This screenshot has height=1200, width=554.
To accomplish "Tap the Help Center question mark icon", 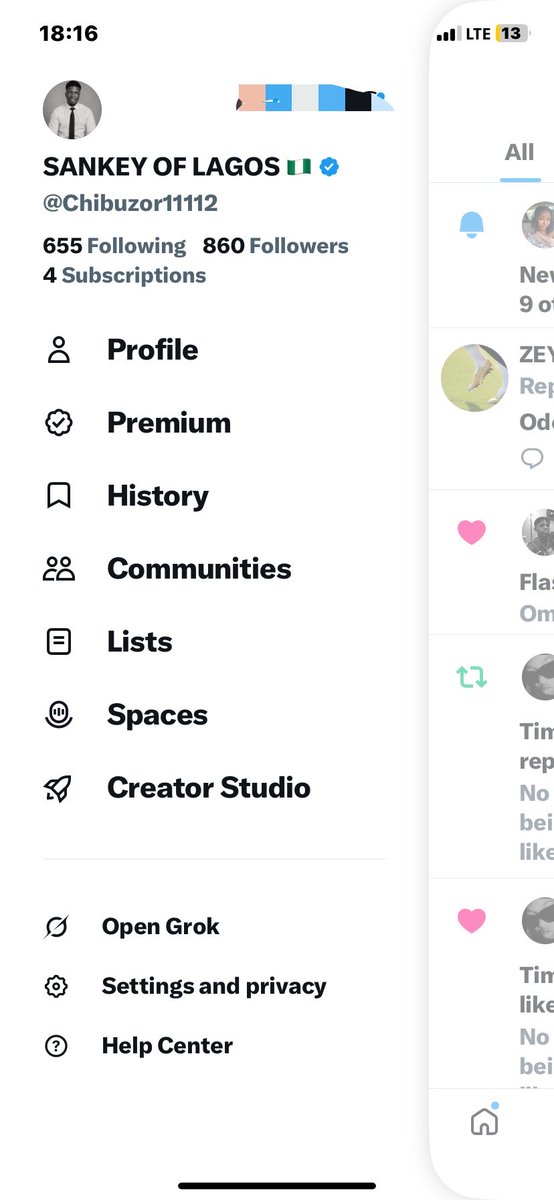I will [56, 1046].
